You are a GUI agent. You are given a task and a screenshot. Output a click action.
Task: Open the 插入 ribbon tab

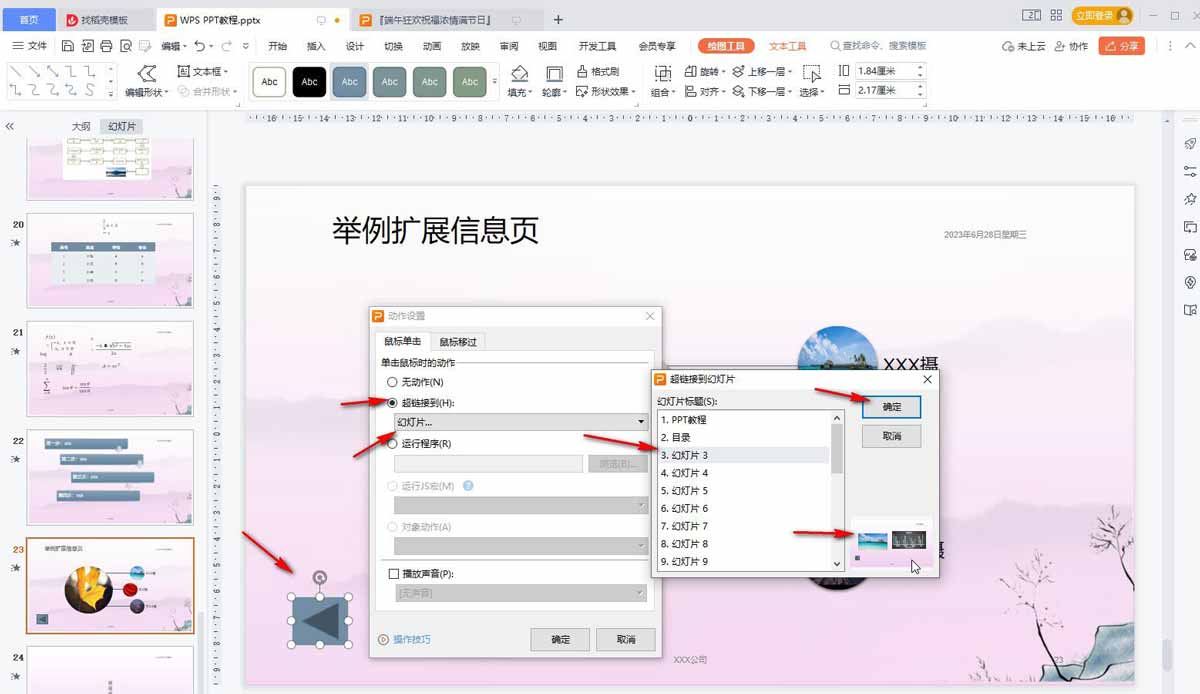pos(316,46)
